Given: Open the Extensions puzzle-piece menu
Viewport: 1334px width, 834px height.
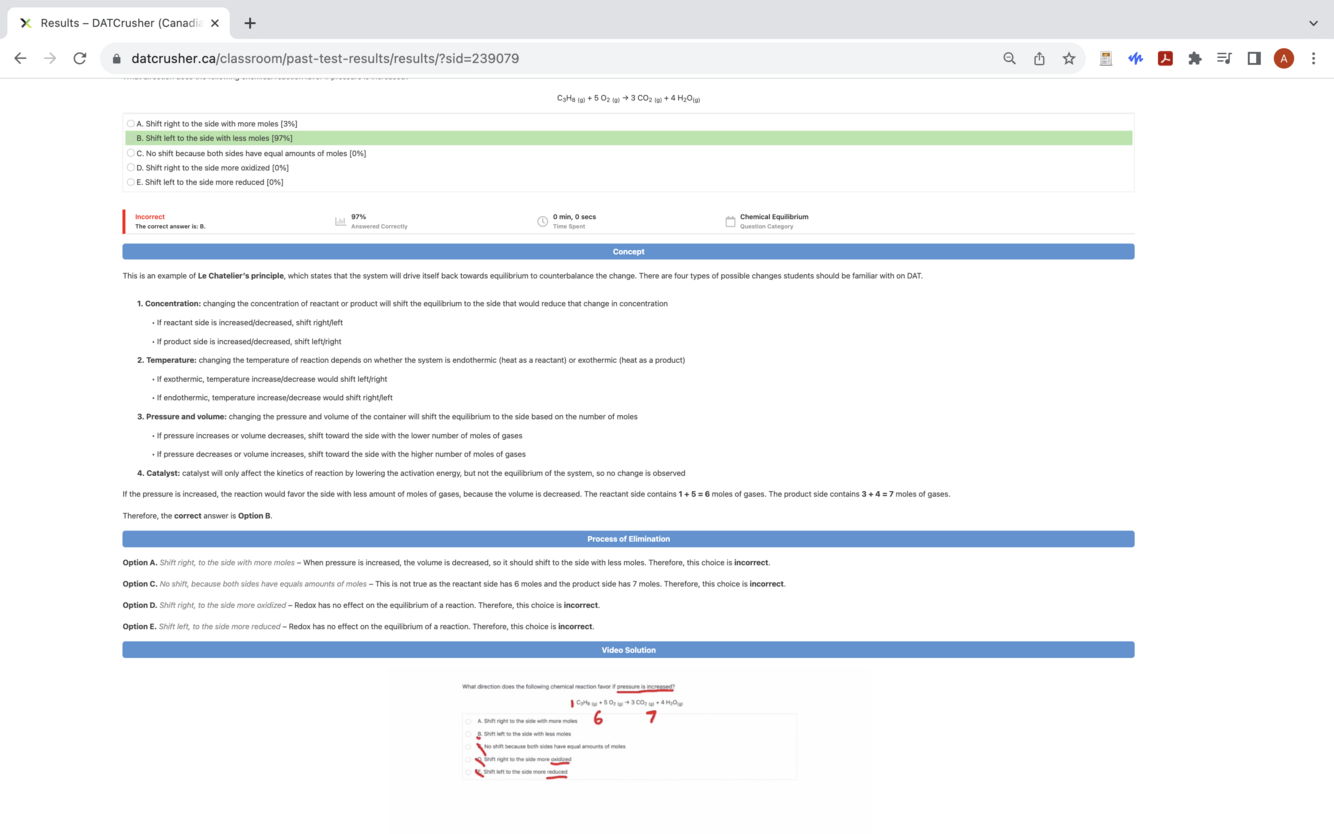Looking at the screenshot, I should click(x=1194, y=59).
